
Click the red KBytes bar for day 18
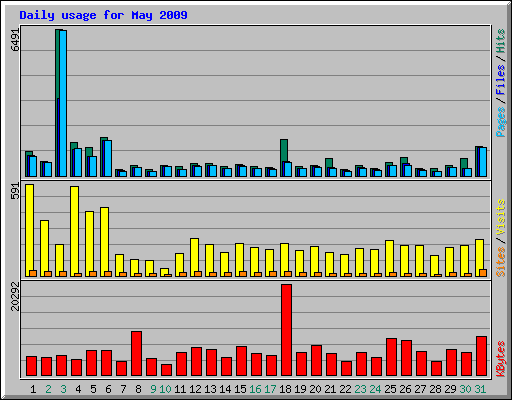click(x=286, y=330)
